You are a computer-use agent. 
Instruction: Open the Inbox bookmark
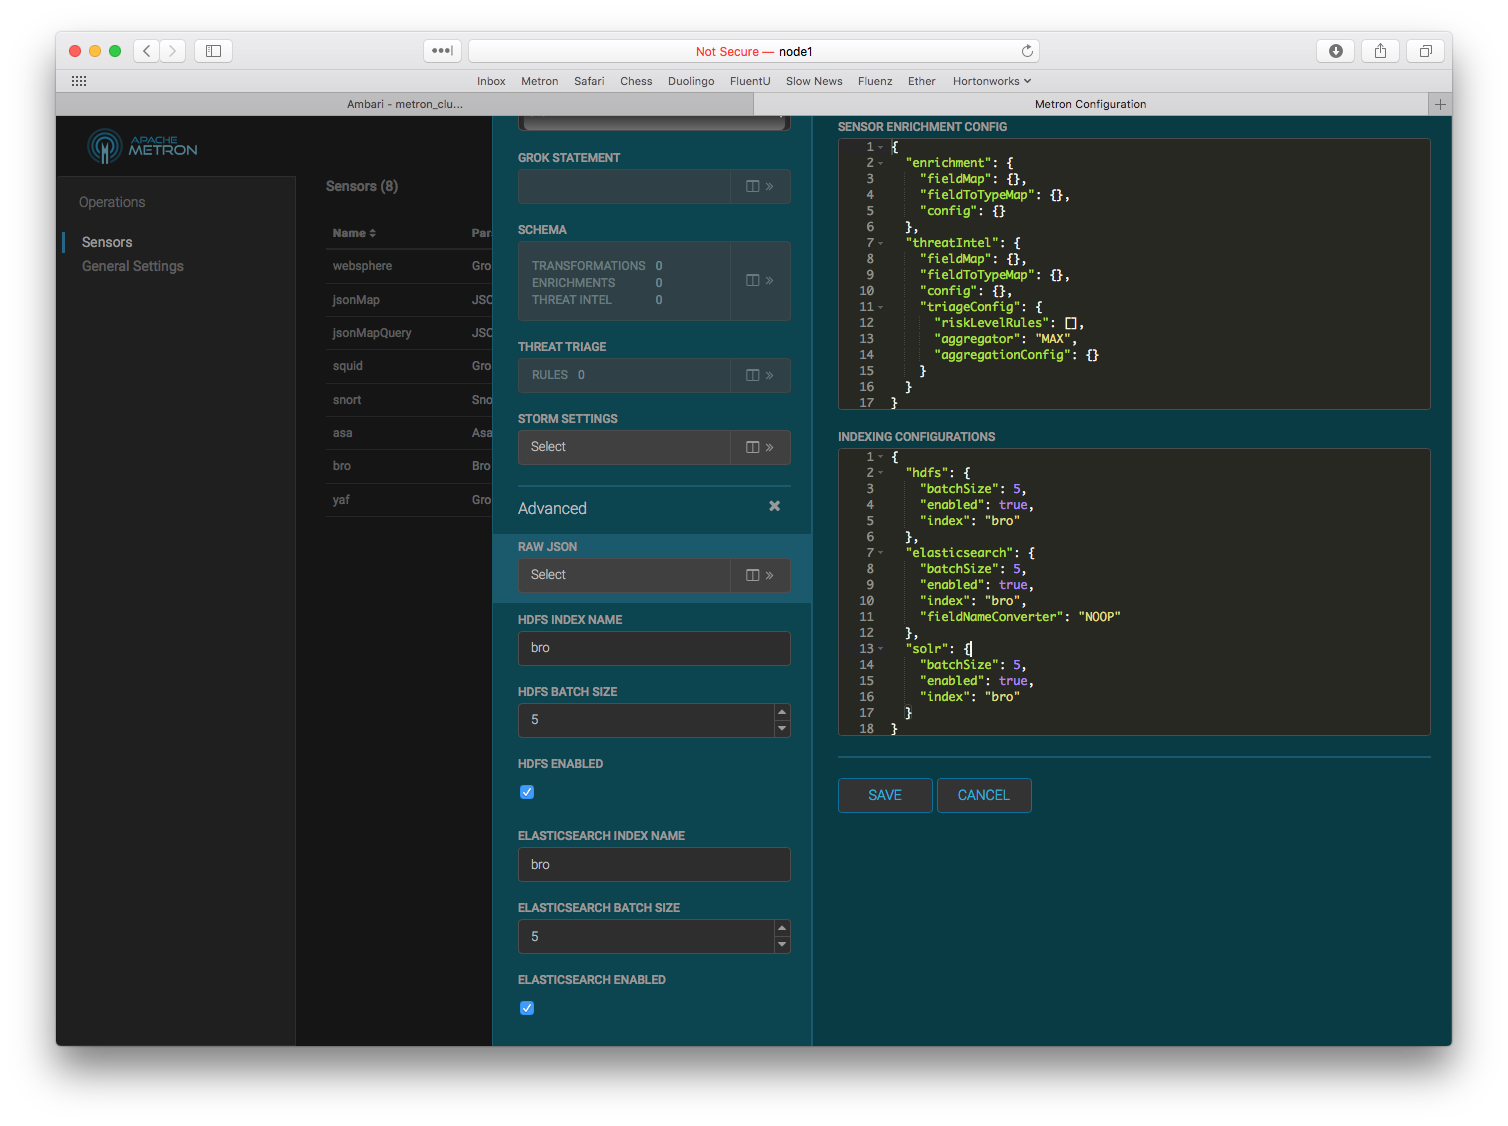(491, 81)
